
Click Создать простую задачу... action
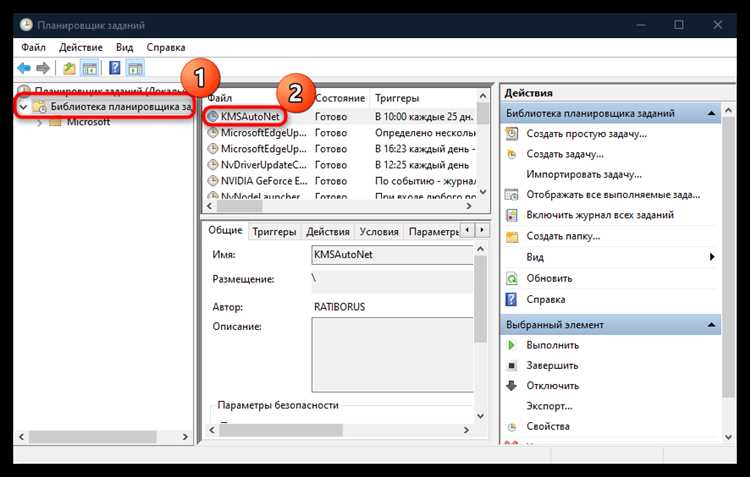[586, 134]
